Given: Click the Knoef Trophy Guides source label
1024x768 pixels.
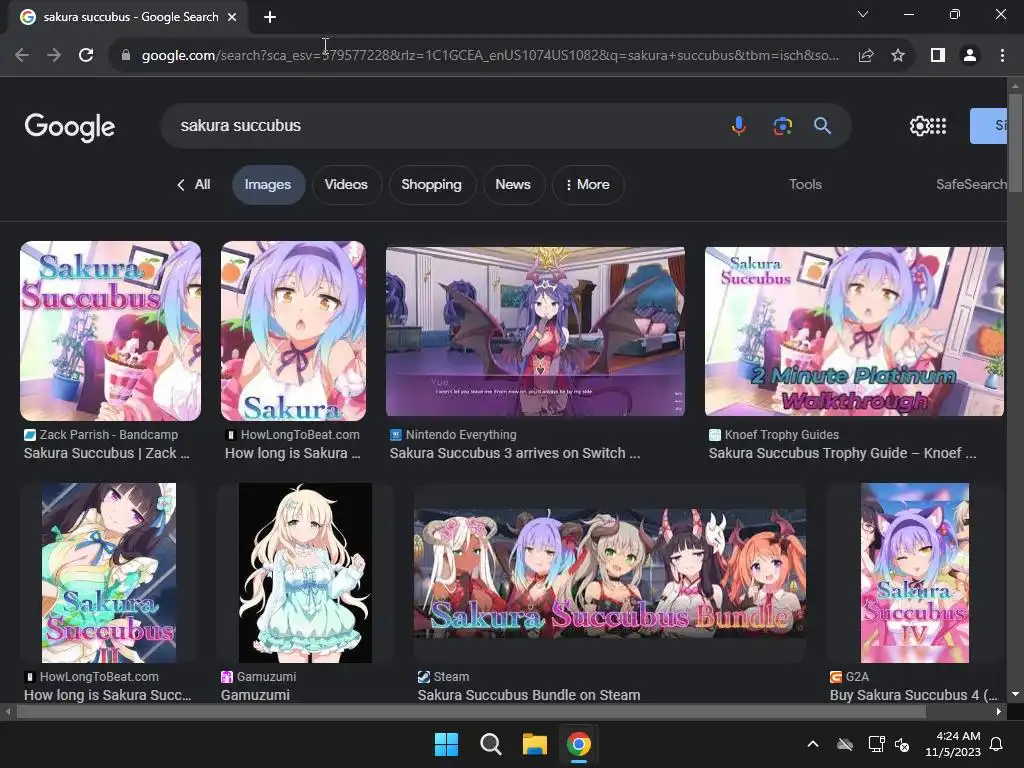Looking at the screenshot, I should click(x=781, y=435).
